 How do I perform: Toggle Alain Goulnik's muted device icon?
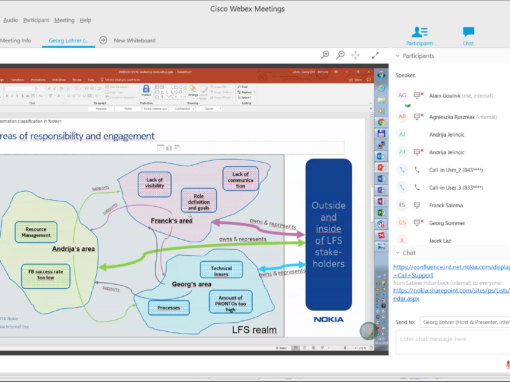click(418, 96)
